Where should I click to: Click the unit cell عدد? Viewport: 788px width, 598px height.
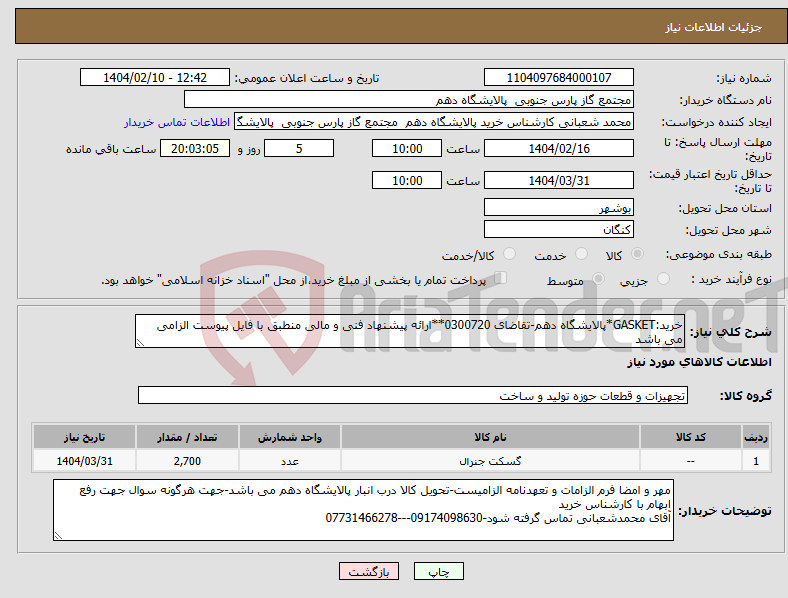click(x=290, y=461)
